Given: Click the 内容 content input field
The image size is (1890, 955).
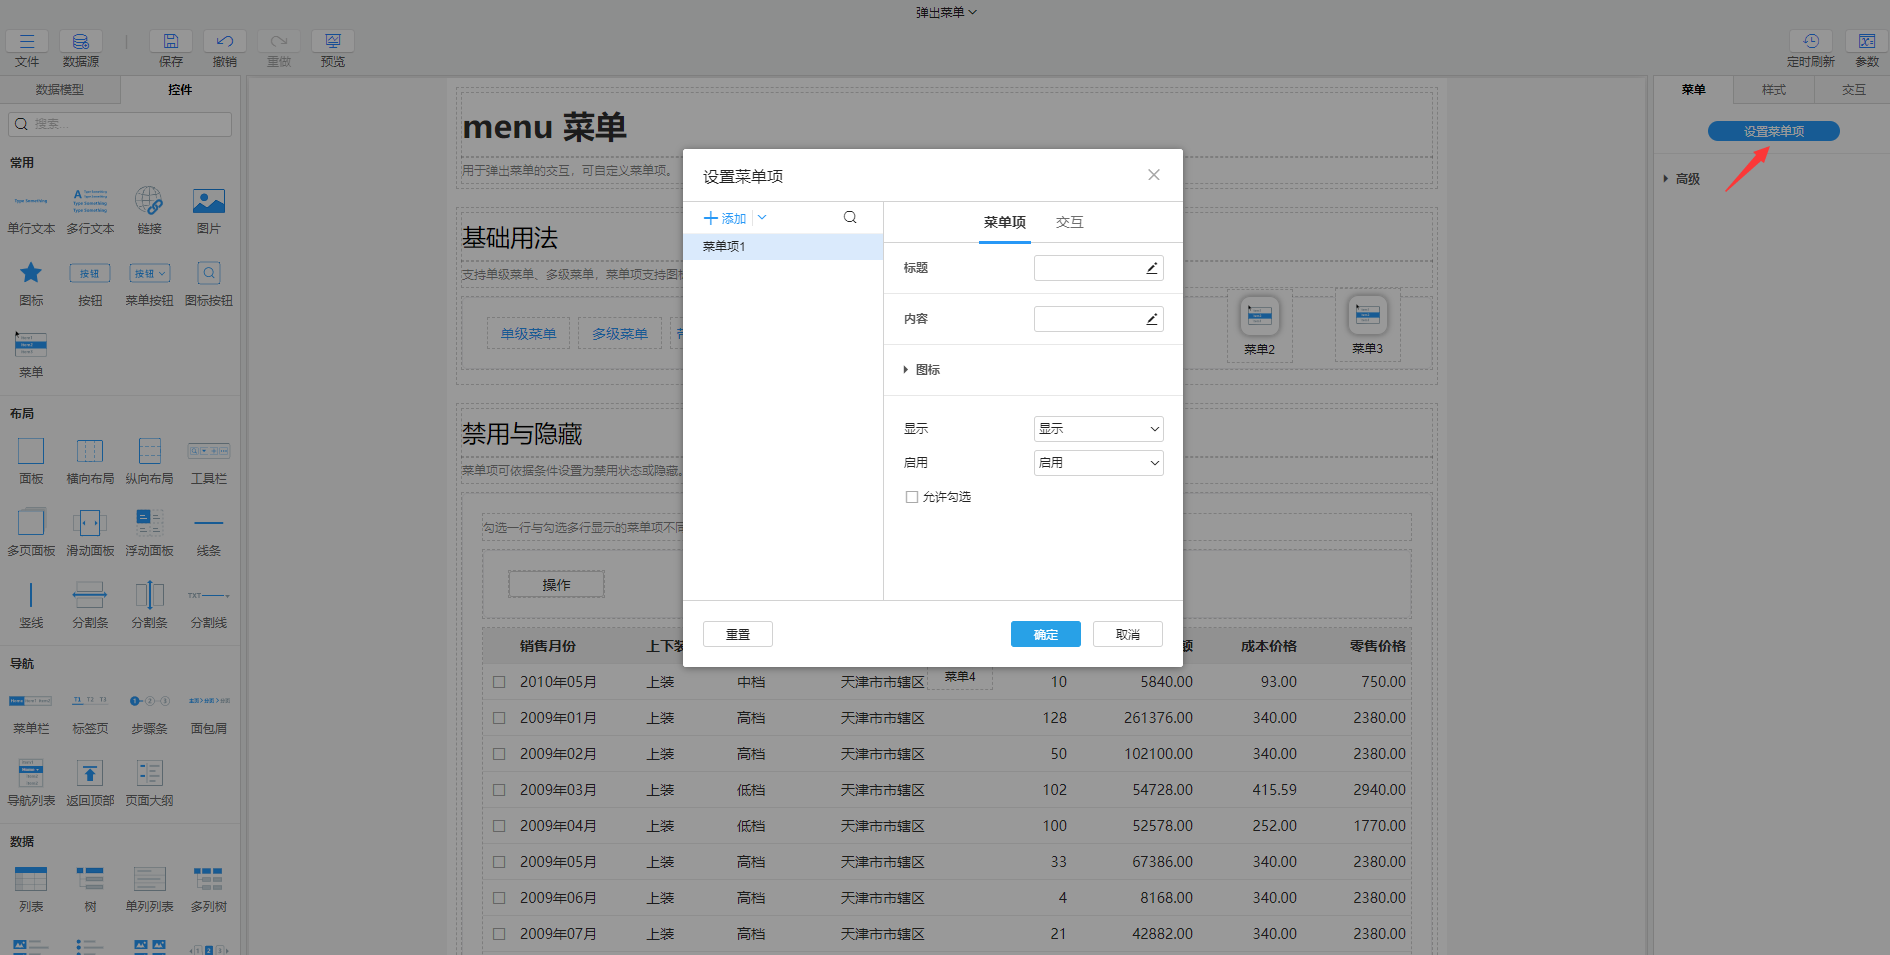Looking at the screenshot, I should [x=1088, y=319].
